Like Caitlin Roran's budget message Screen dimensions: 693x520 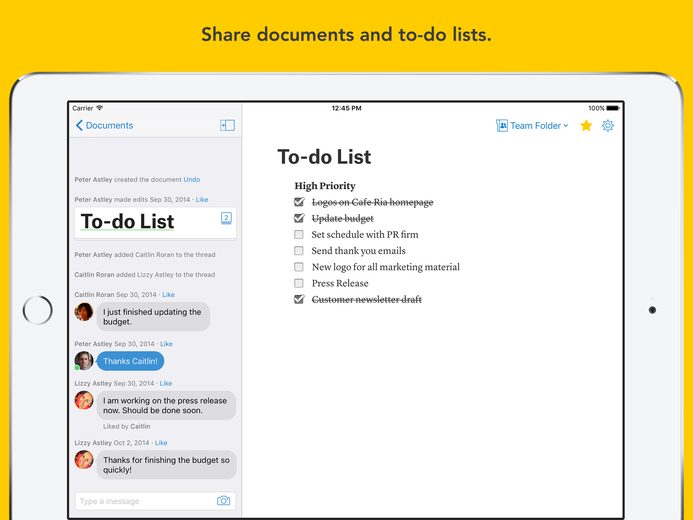click(168, 295)
